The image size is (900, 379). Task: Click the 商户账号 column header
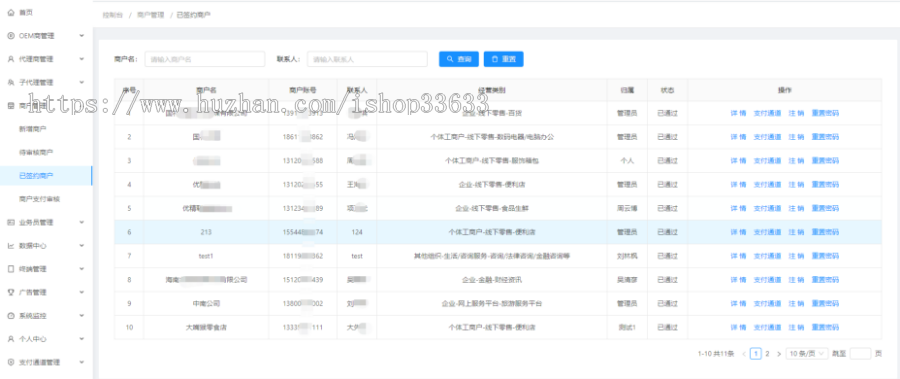pyautogui.click(x=302, y=90)
